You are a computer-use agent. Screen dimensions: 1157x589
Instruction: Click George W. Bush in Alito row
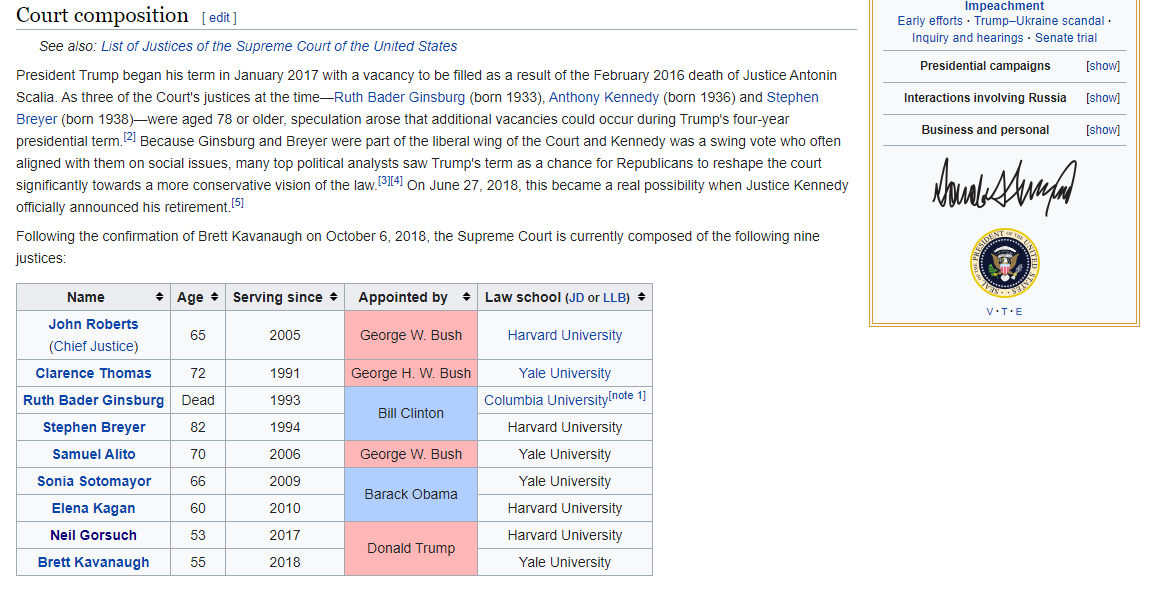coord(411,454)
